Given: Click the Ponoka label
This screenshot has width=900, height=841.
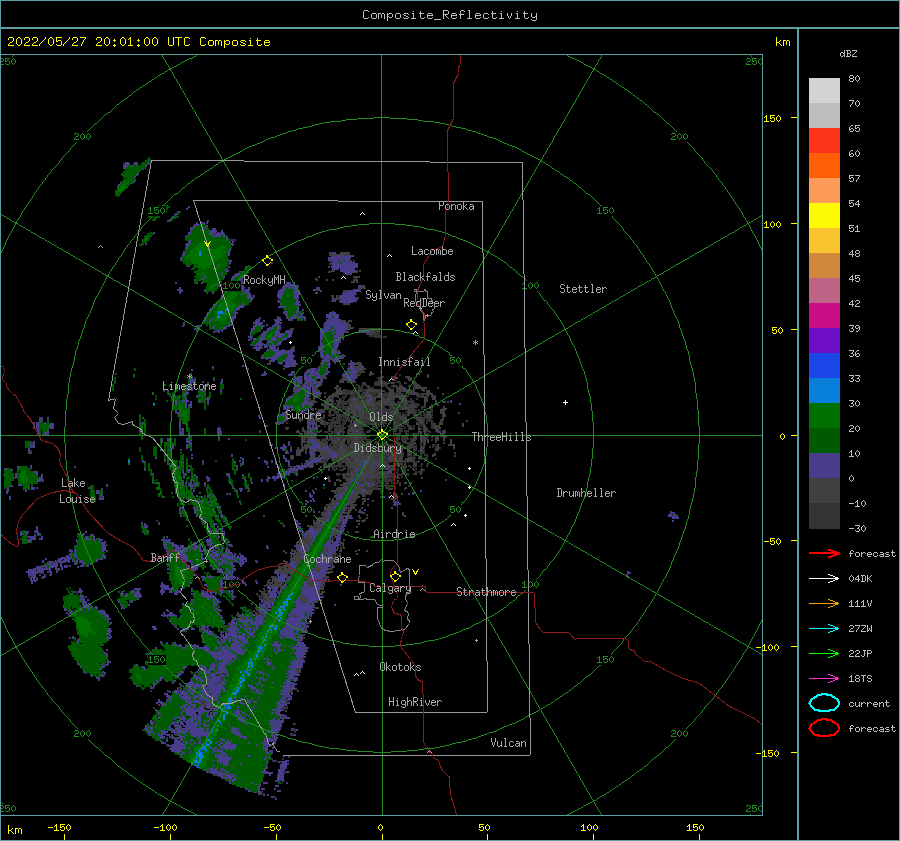Looking at the screenshot, I should (x=456, y=206).
